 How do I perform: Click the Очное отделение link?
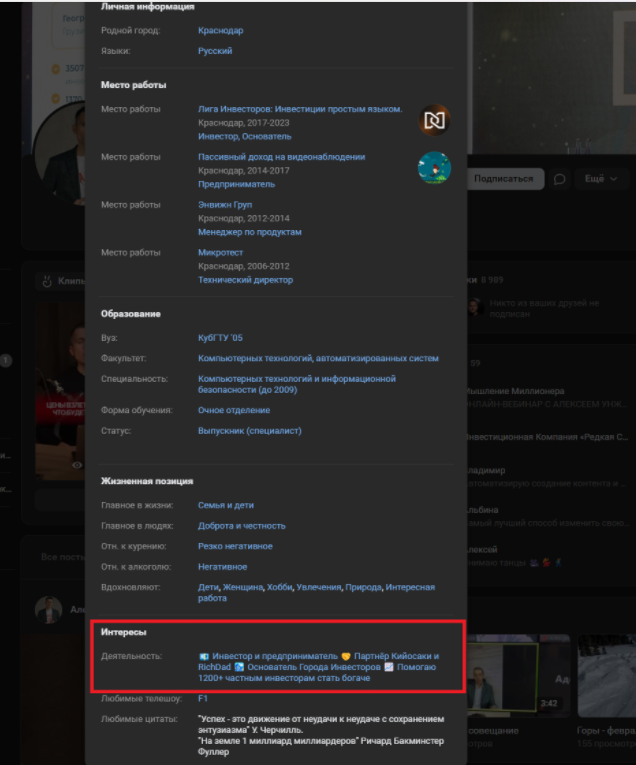(x=234, y=410)
